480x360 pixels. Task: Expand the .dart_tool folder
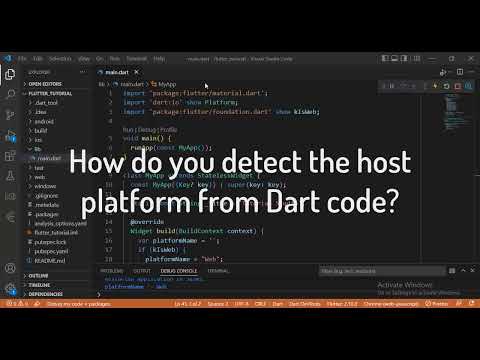(46, 103)
